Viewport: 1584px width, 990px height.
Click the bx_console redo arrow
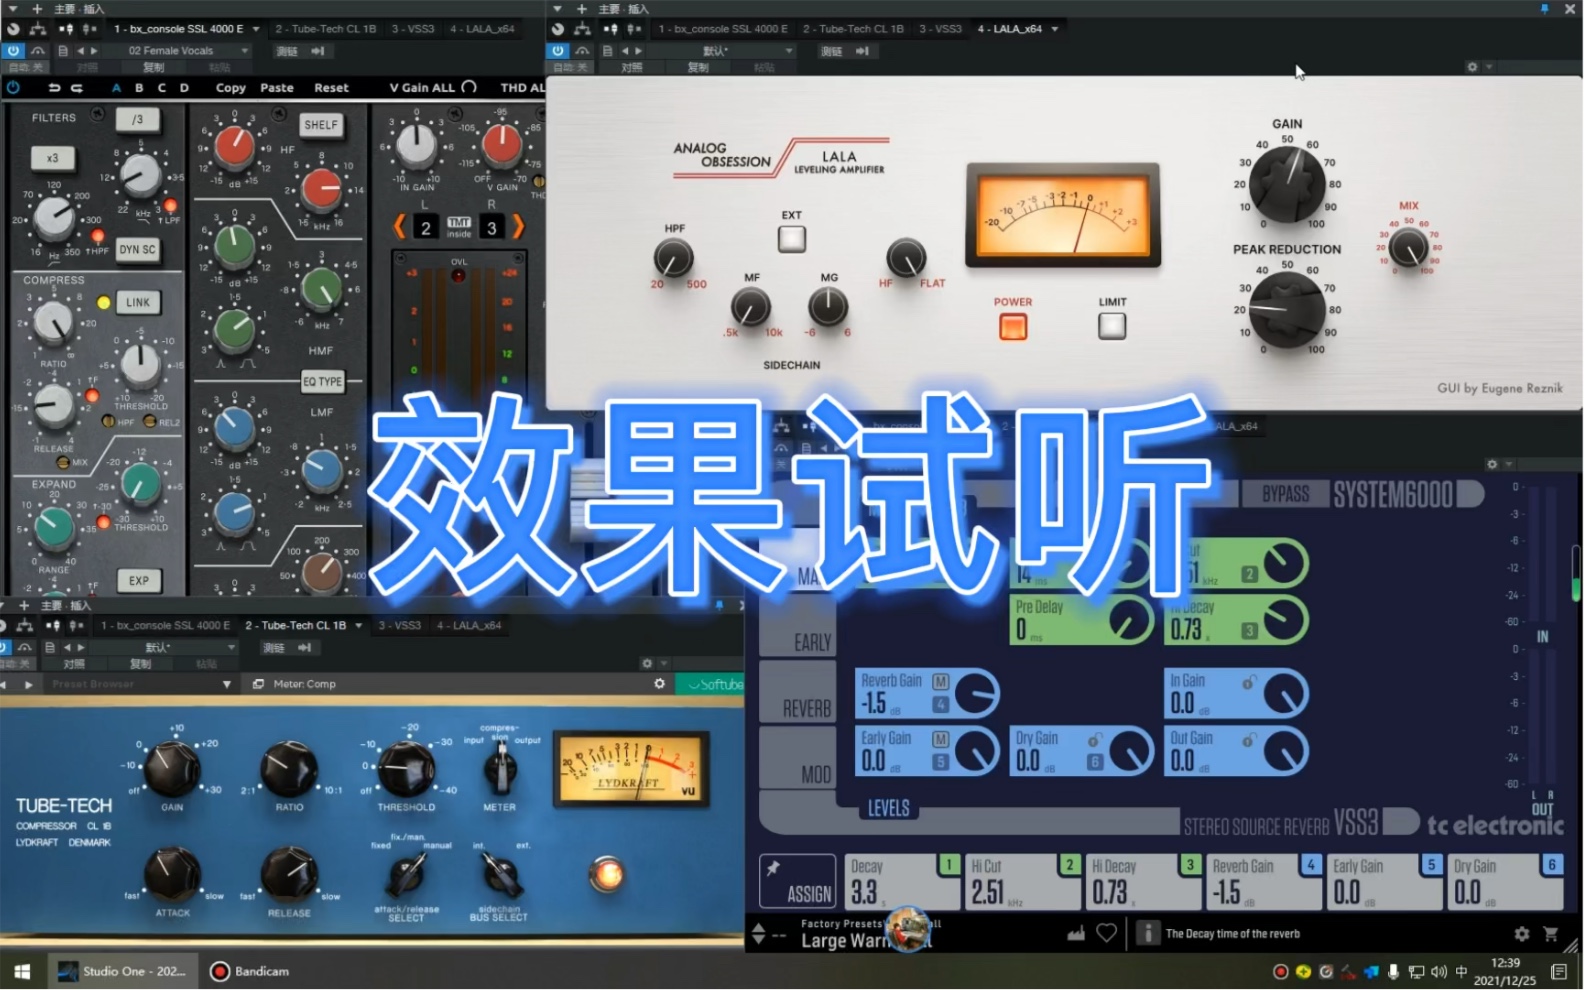pos(77,88)
